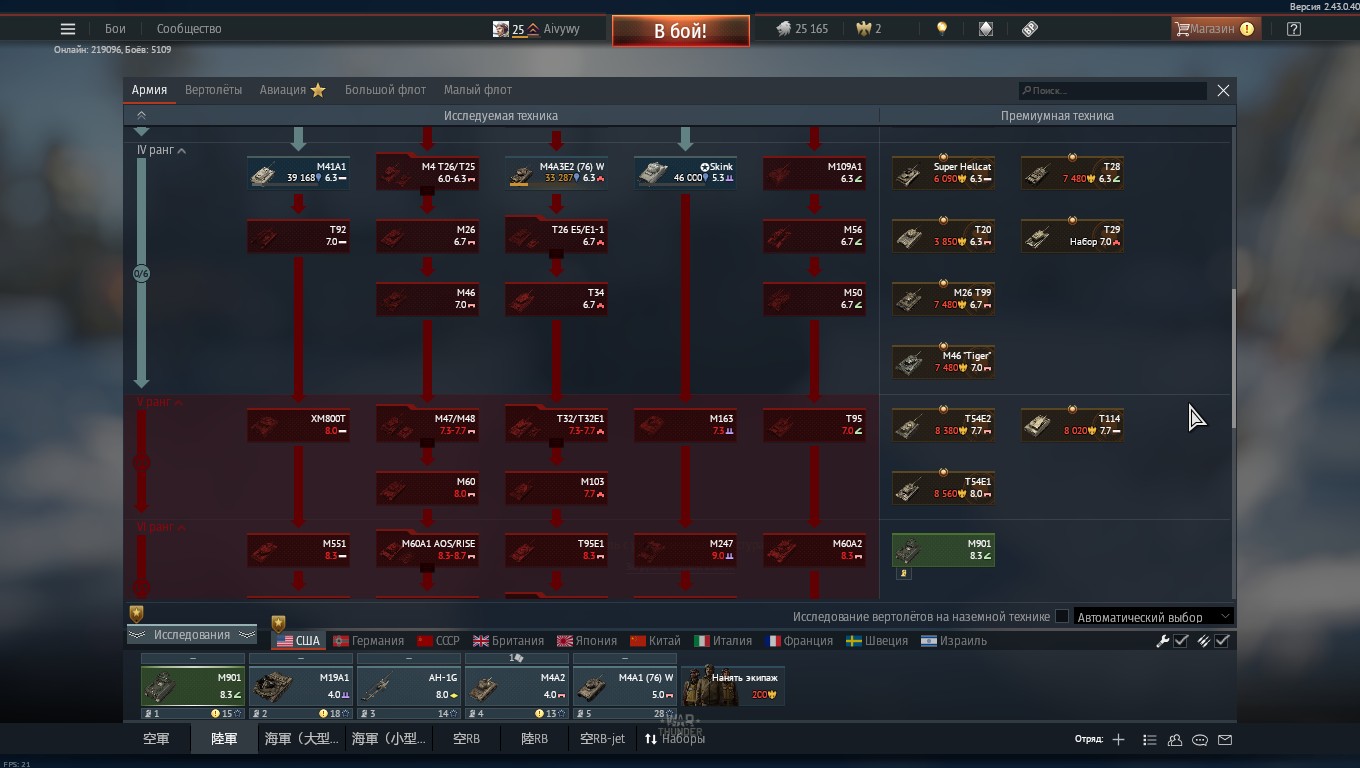
Task: Select the Германия nation tab
Action: 368,641
